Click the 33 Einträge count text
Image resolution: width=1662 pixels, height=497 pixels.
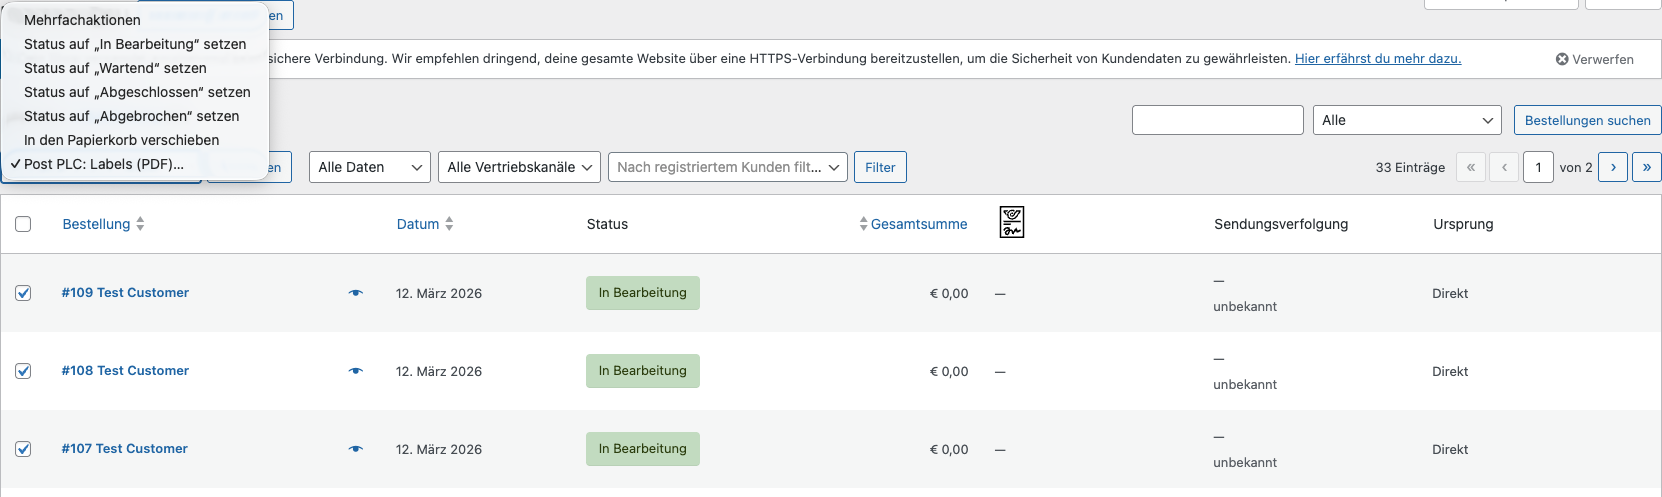[x=1410, y=167]
